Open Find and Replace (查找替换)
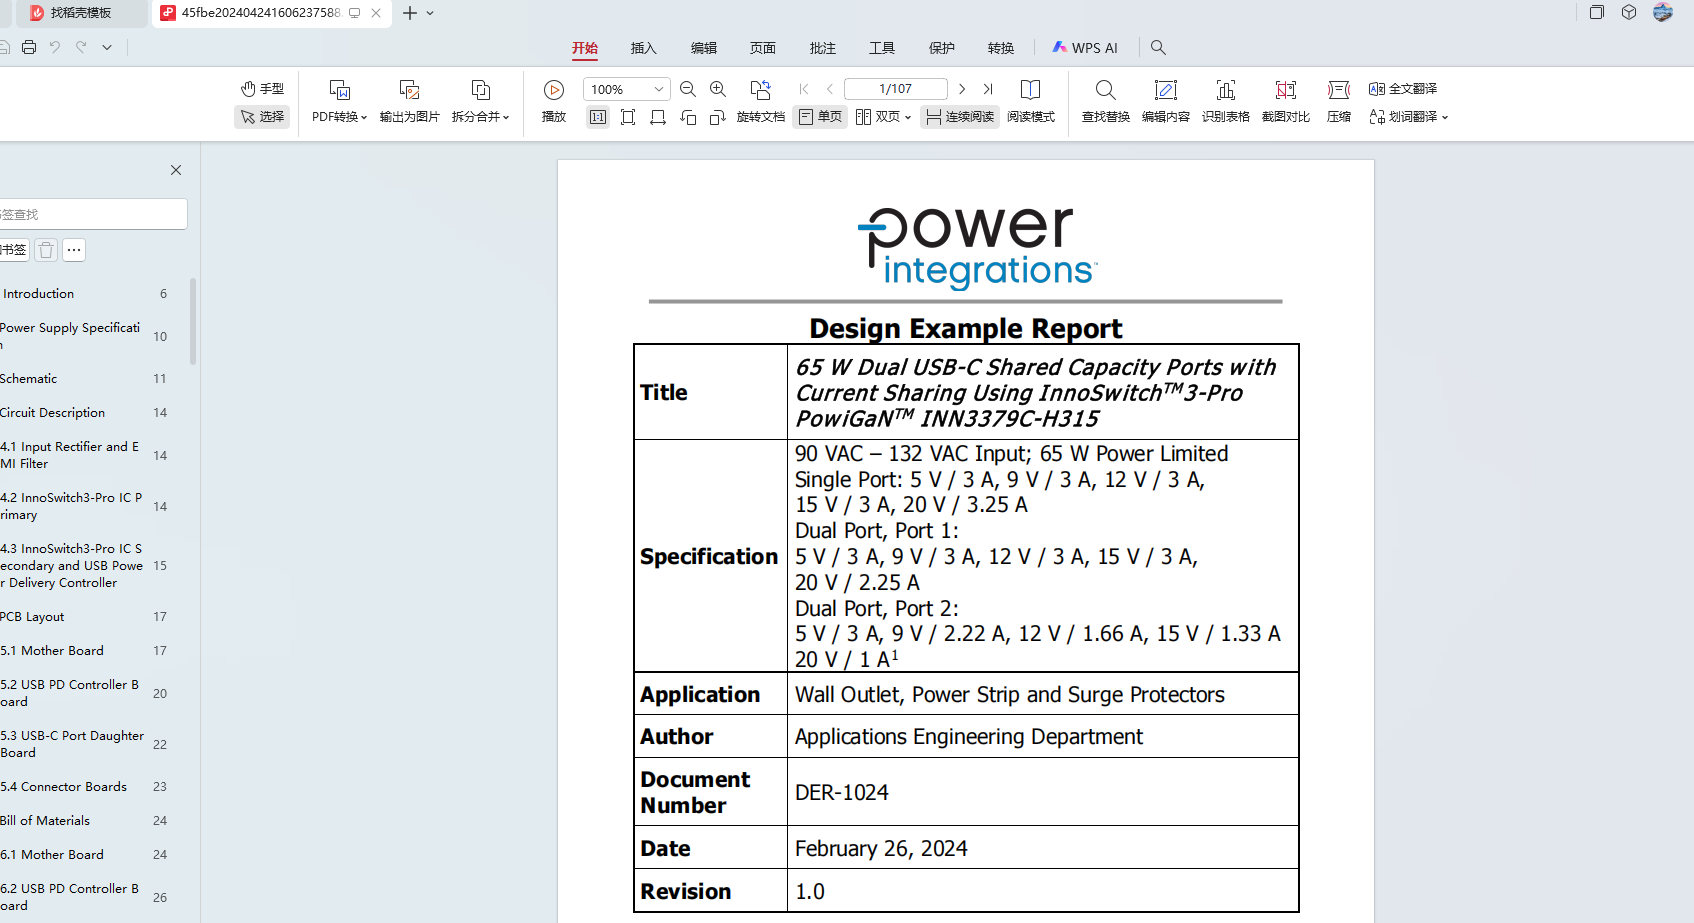Screen dimensions: 1694x923 point(1106,102)
